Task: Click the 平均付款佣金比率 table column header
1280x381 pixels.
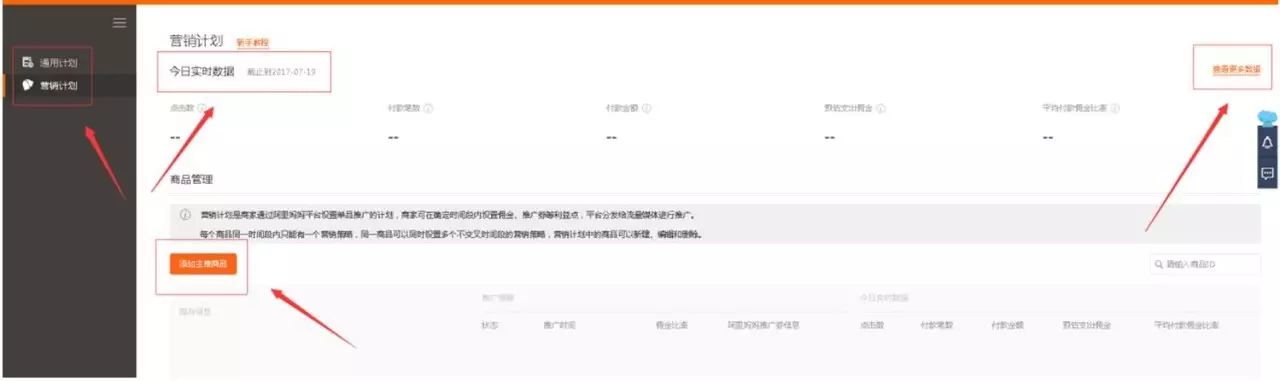Action: [x=1186, y=325]
